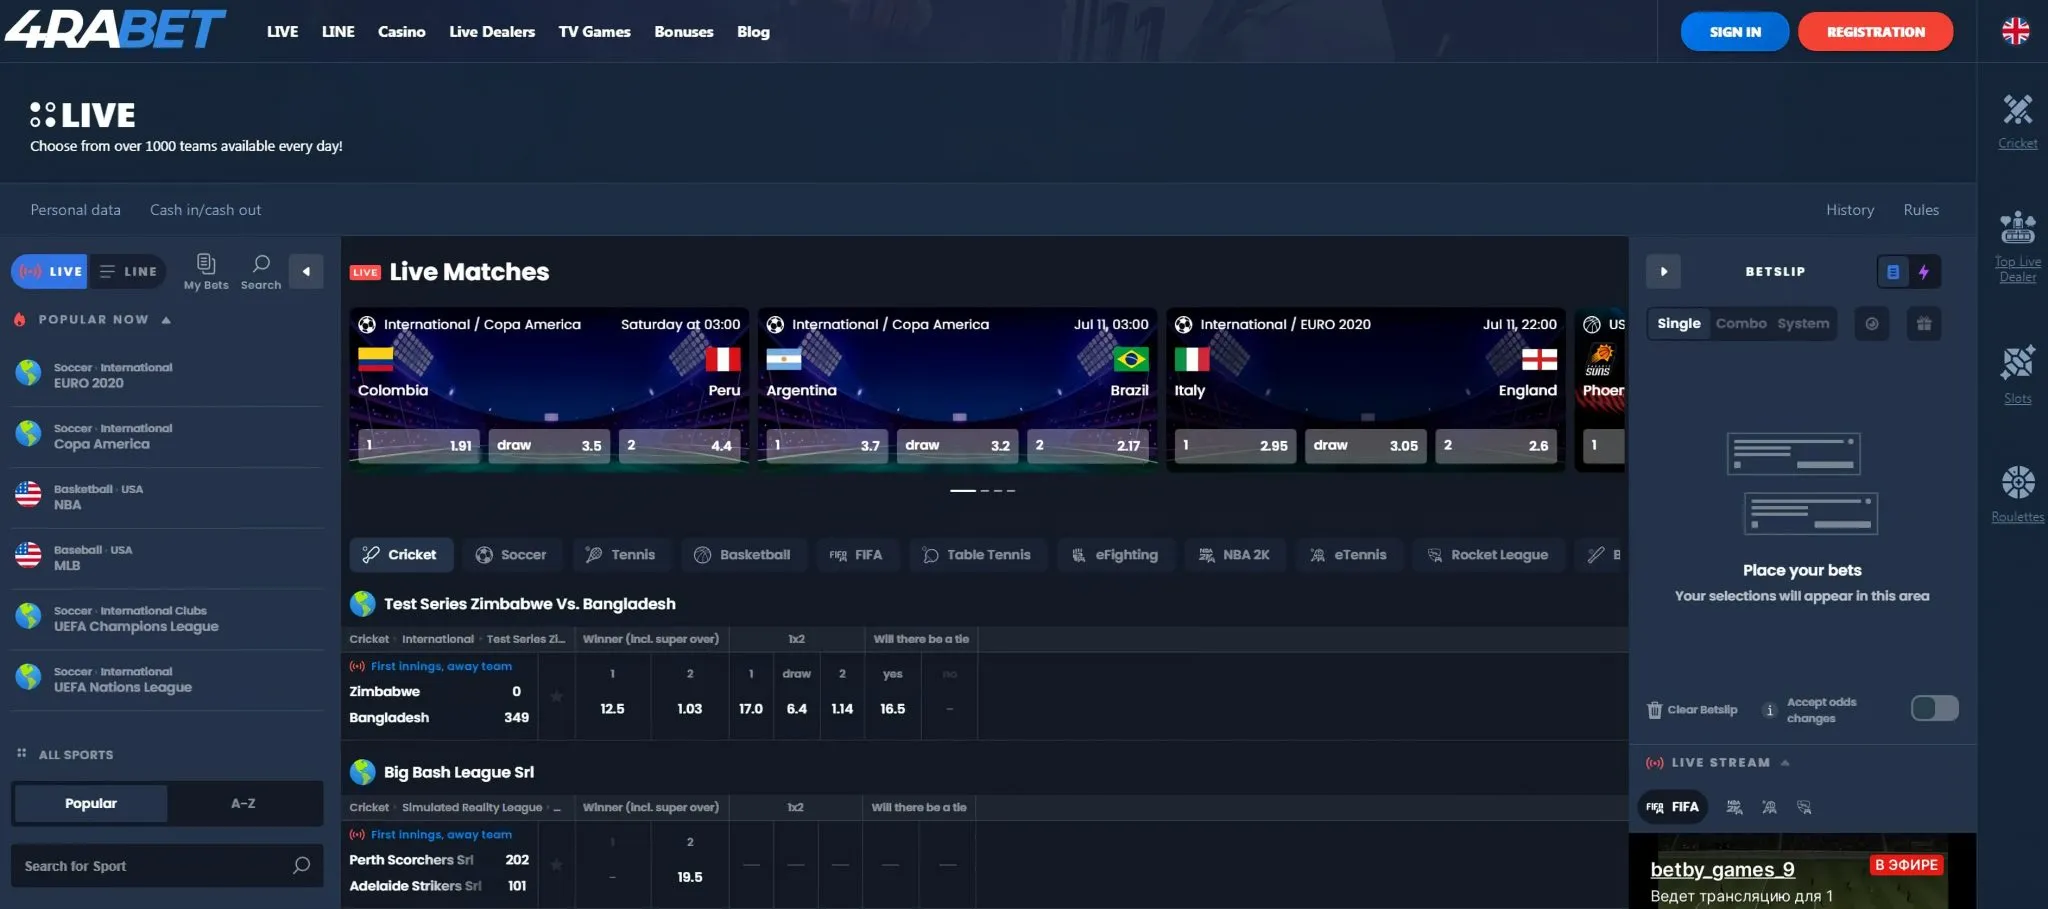Click the REGISTRATION button
Image resolution: width=2048 pixels, height=909 pixels.
pos(1874,31)
